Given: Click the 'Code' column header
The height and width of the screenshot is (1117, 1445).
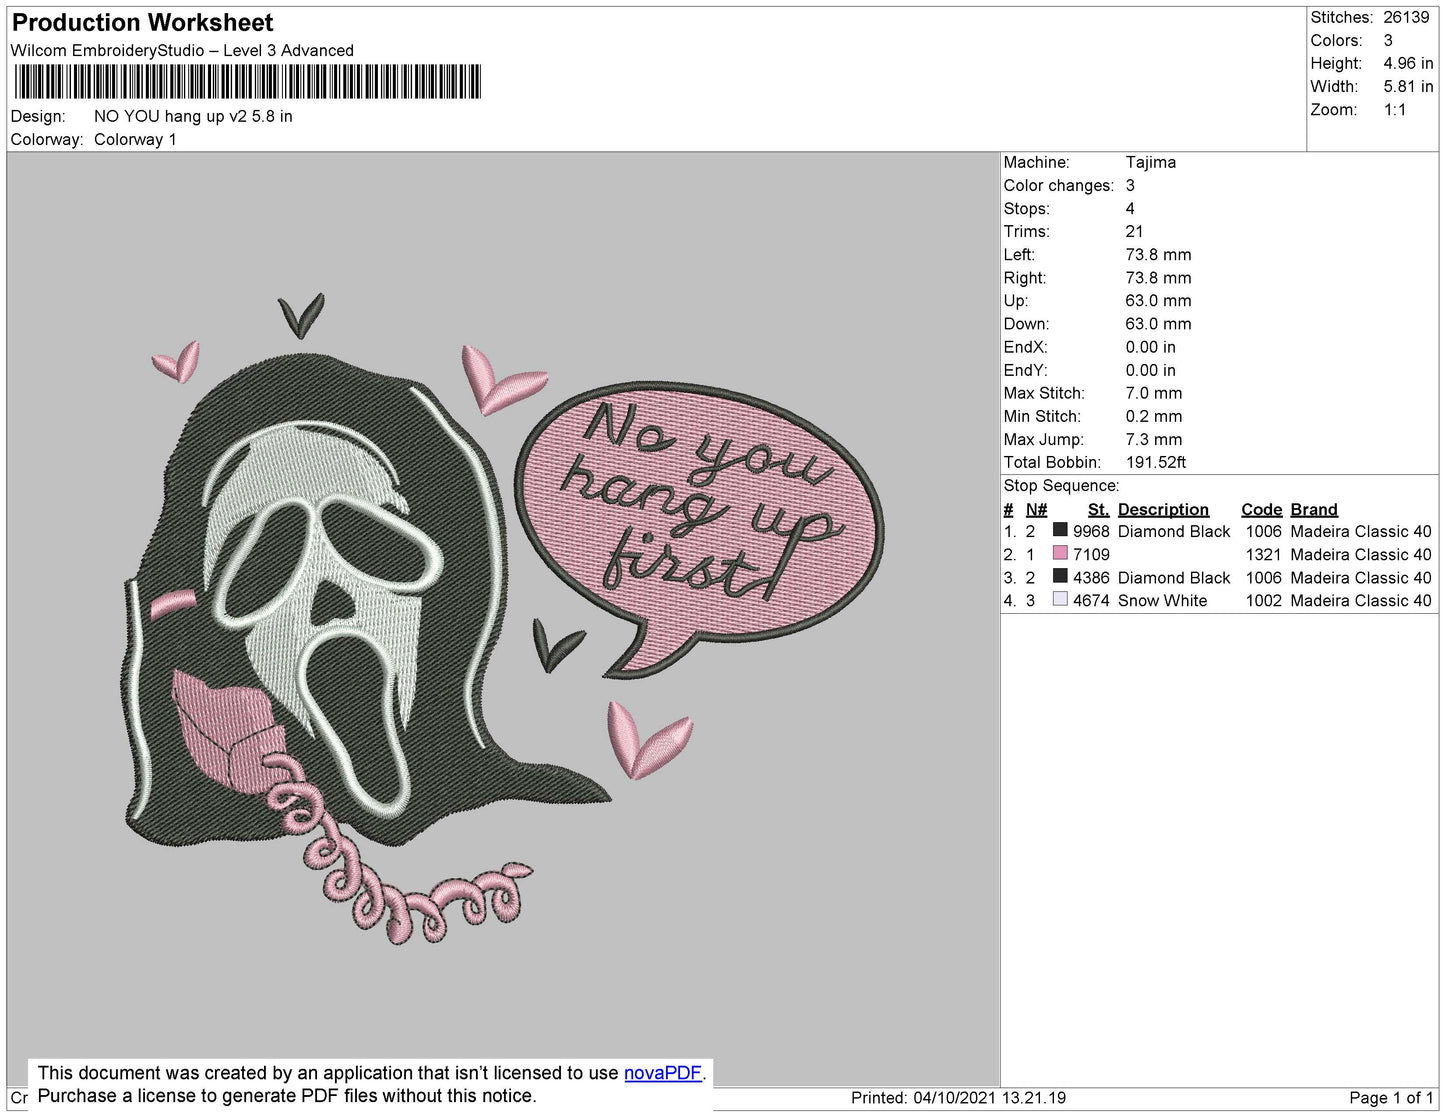Looking at the screenshot, I should click(x=1262, y=509).
